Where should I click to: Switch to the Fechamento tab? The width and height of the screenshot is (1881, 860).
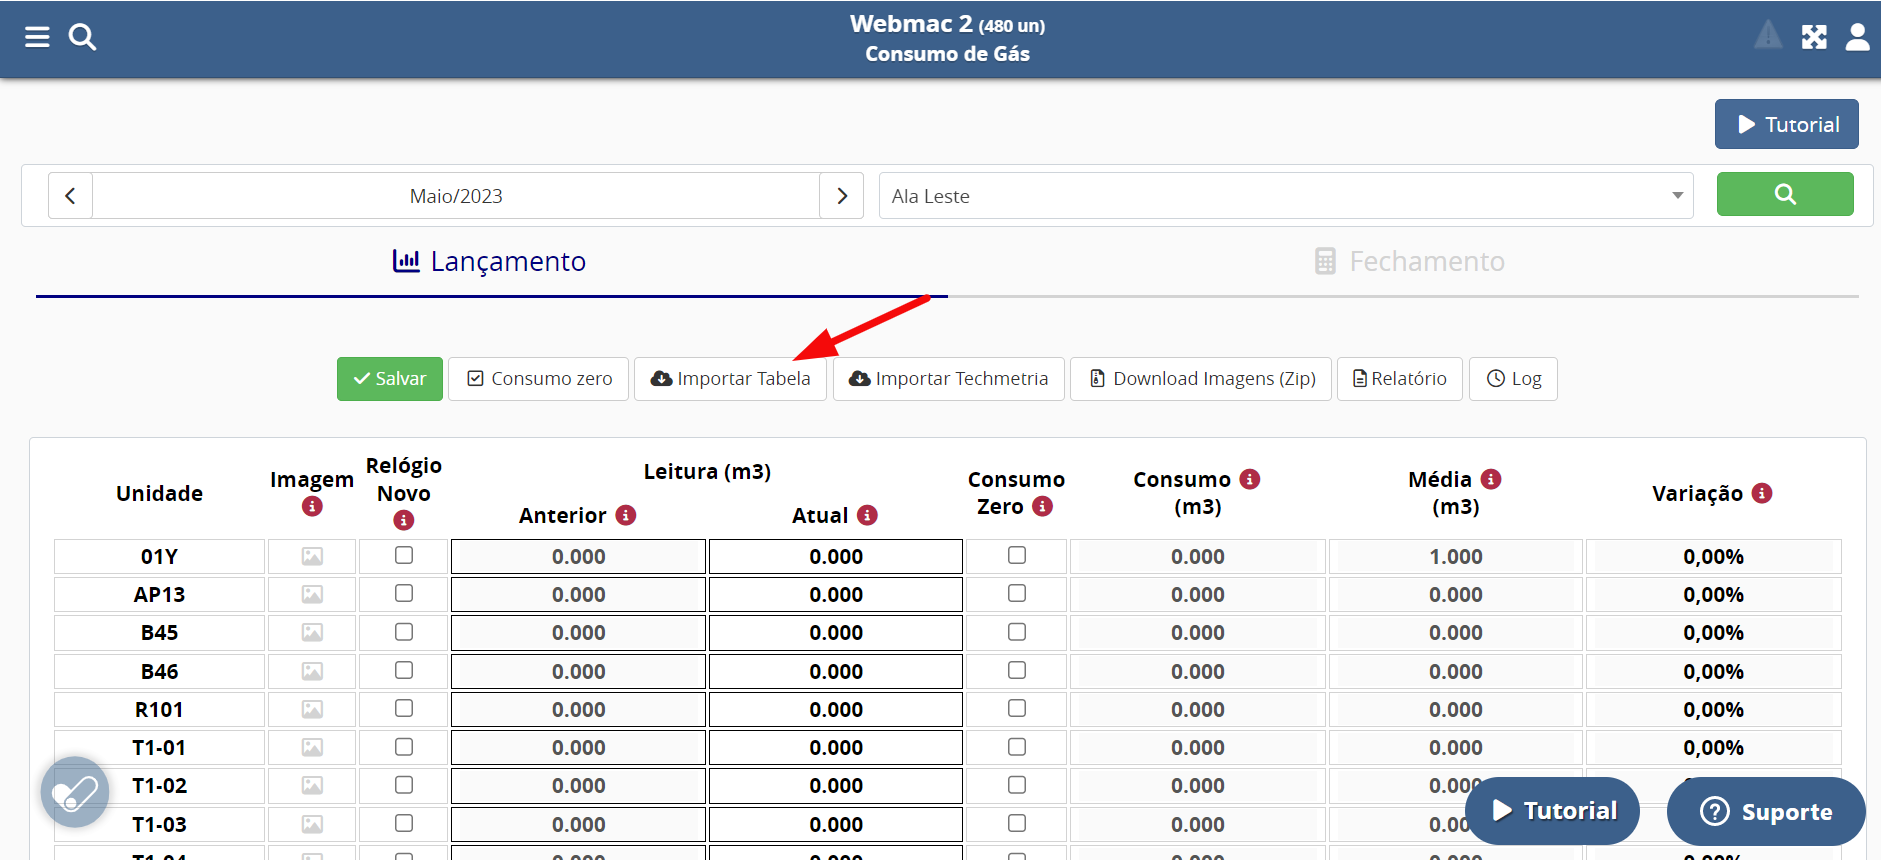click(x=1408, y=262)
